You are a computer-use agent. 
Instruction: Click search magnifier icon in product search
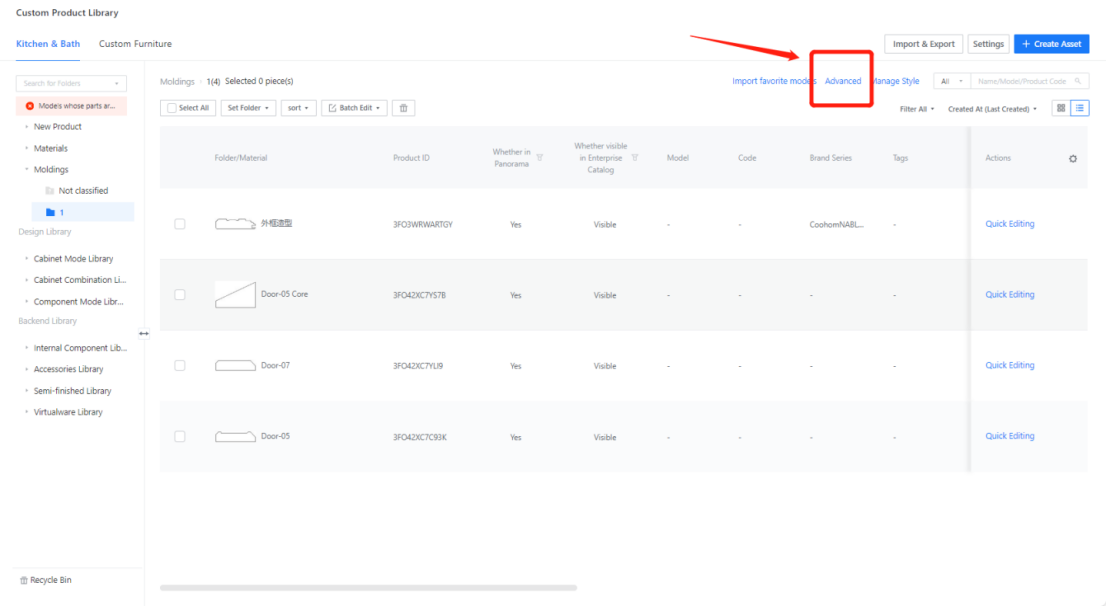click(1078, 81)
